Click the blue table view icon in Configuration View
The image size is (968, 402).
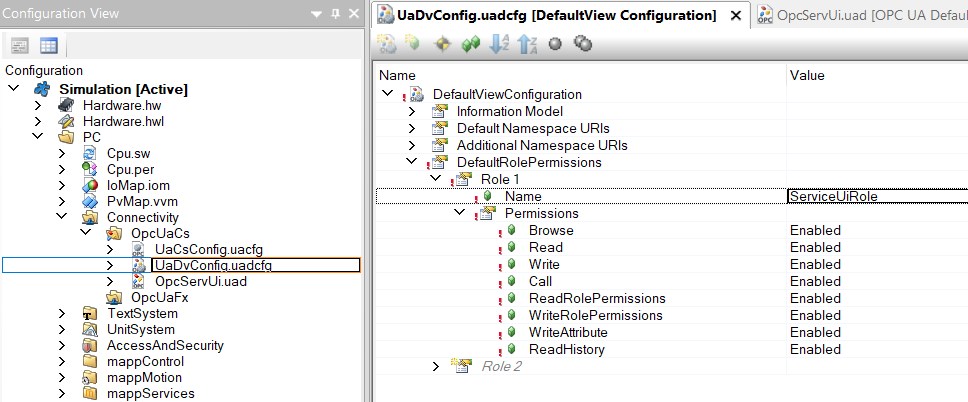pyautogui.click(x=48, y=45)
